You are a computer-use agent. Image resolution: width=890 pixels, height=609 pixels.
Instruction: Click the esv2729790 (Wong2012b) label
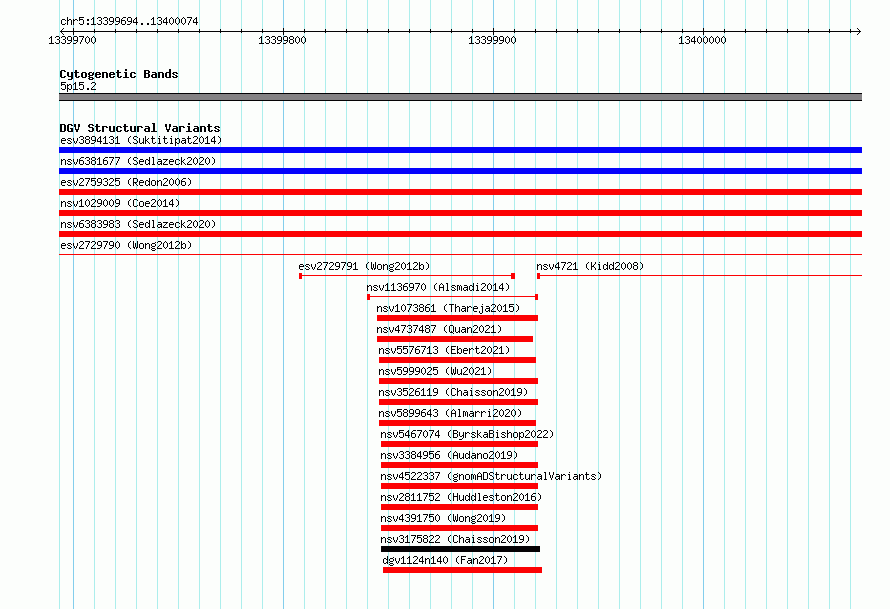[126, 245]
